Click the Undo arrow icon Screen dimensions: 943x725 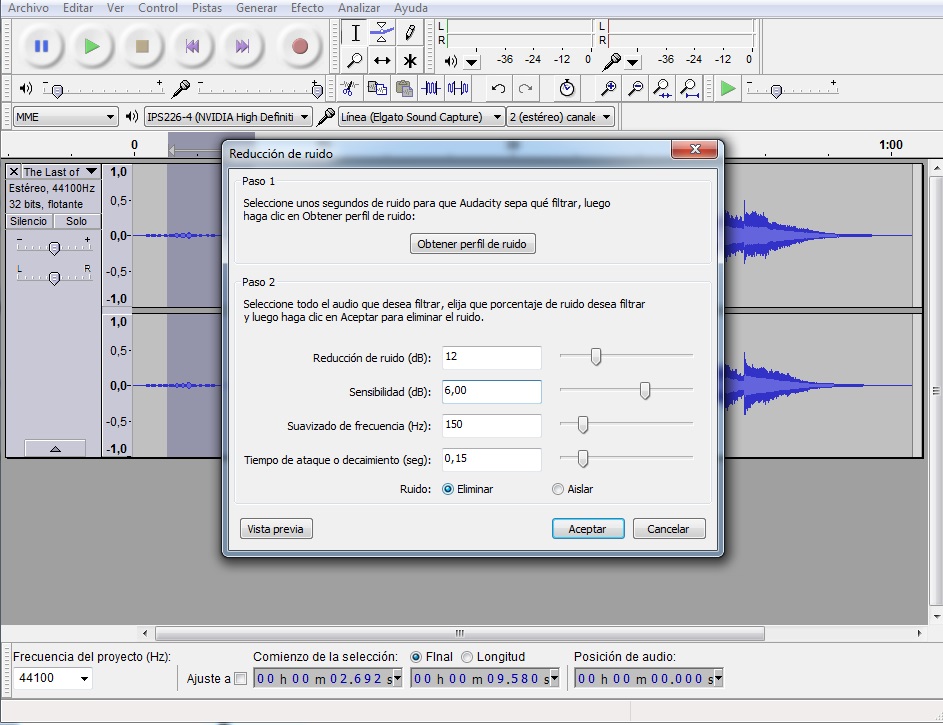pos(498,89)
